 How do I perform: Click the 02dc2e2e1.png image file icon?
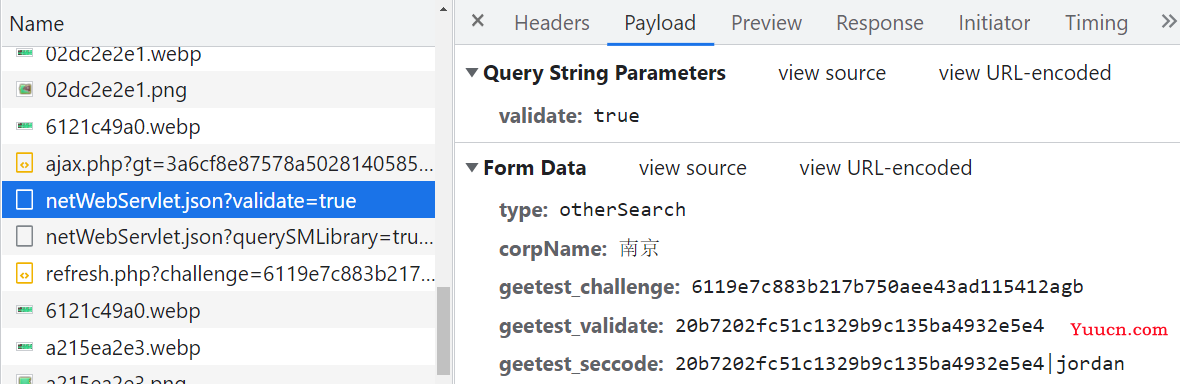(25, 90)
